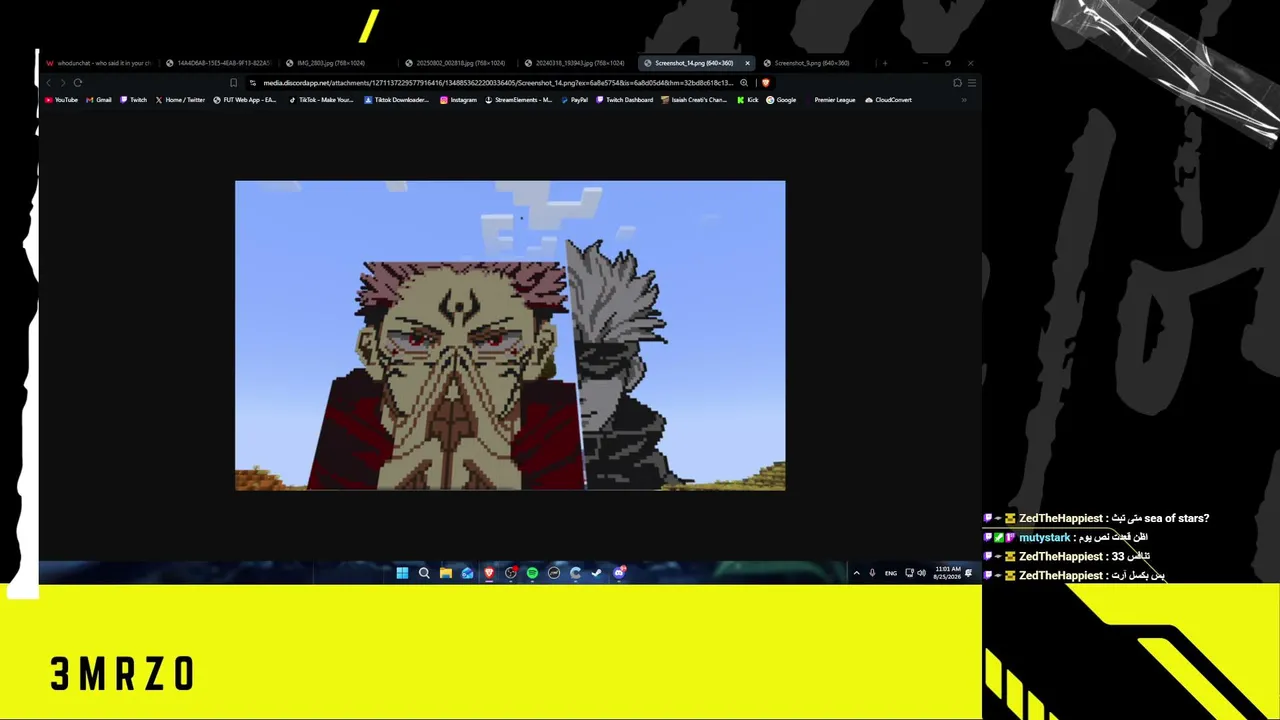
Task: Open the clock and calendar flyout
Action: click(947, 573)
